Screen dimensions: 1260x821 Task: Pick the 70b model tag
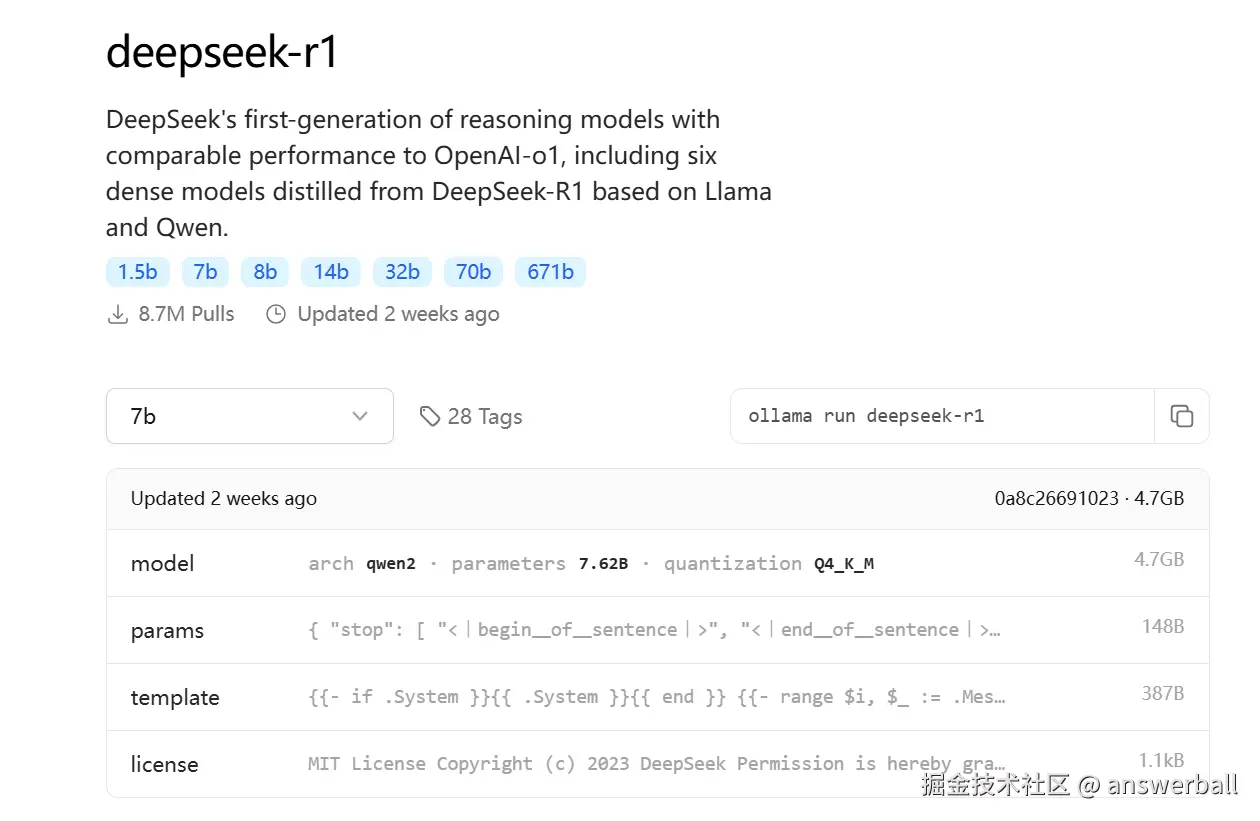pos(473,272)
